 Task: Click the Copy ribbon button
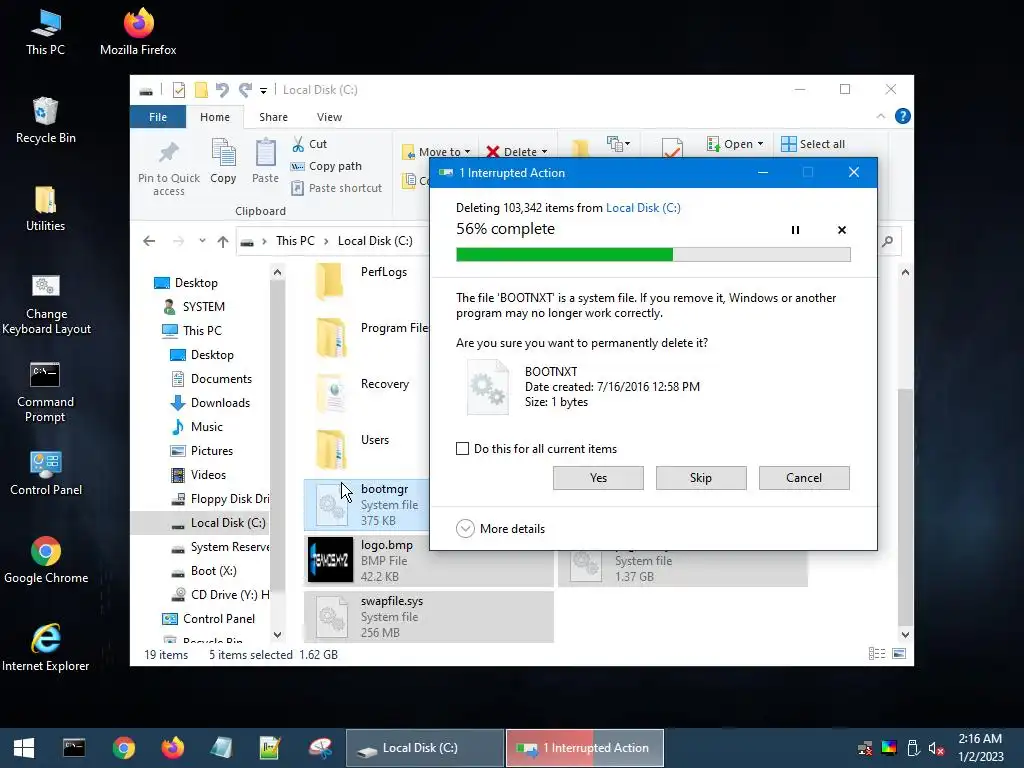223,161
